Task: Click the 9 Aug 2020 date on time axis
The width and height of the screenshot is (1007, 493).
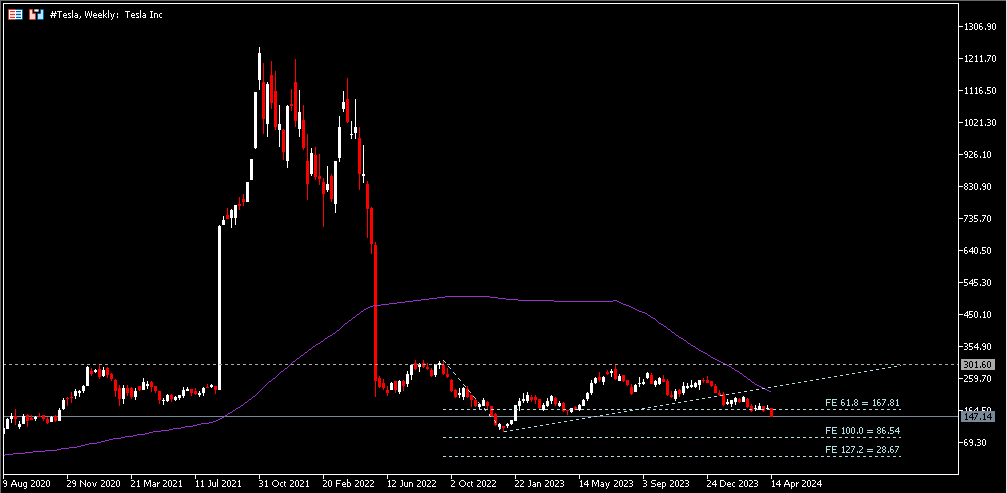Action: [x=27, y=484]
